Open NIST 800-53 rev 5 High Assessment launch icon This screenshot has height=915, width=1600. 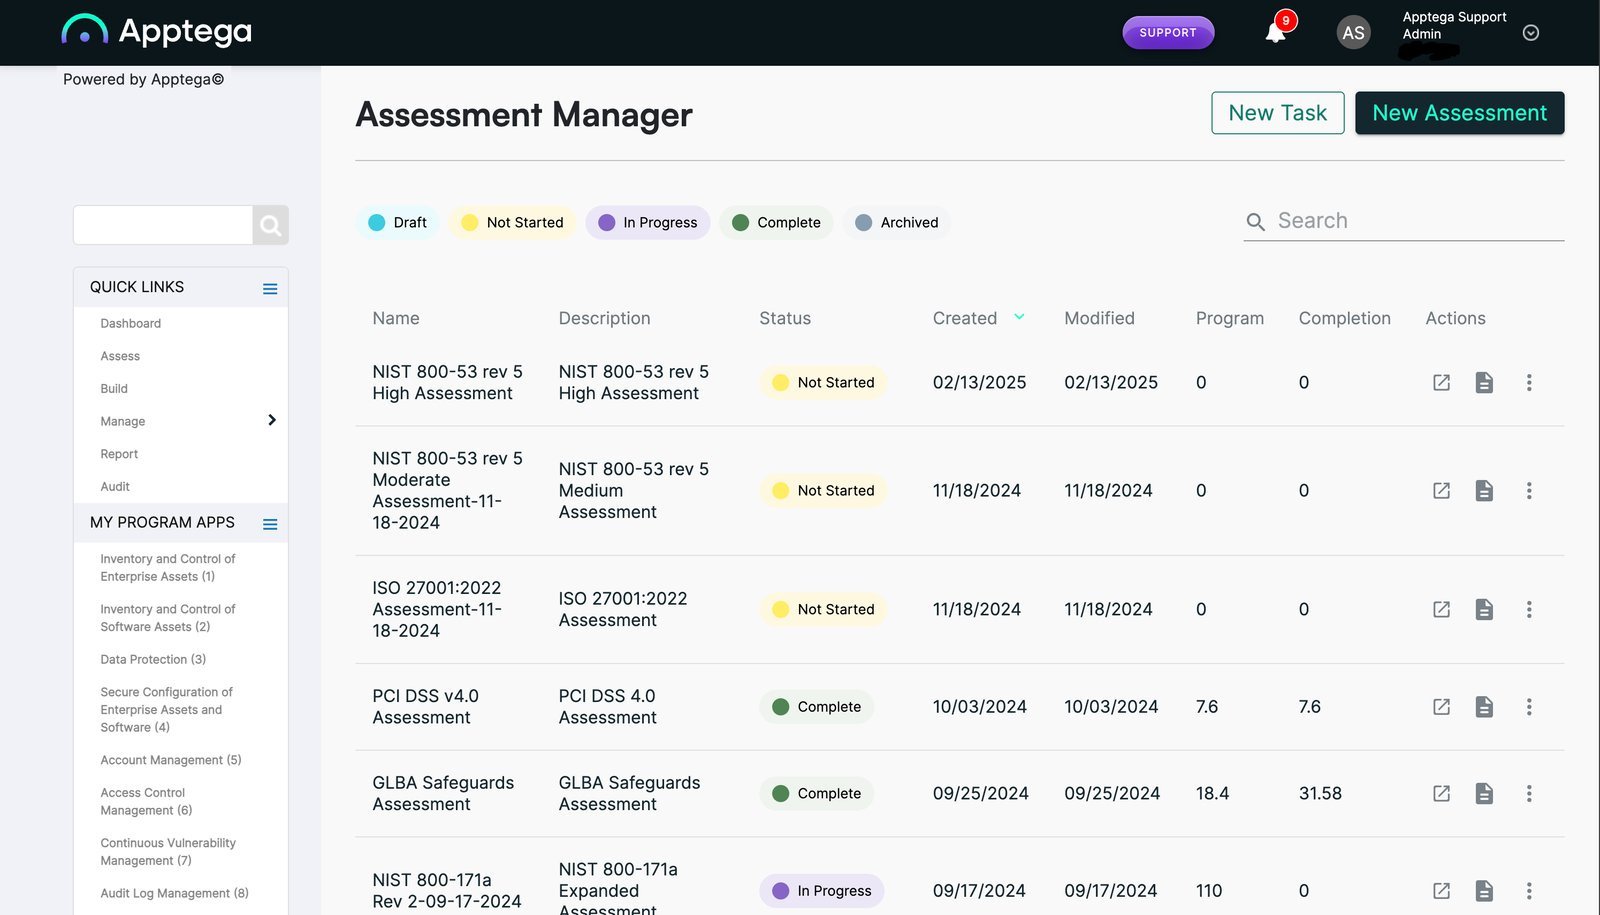[x=1441, y=382]
